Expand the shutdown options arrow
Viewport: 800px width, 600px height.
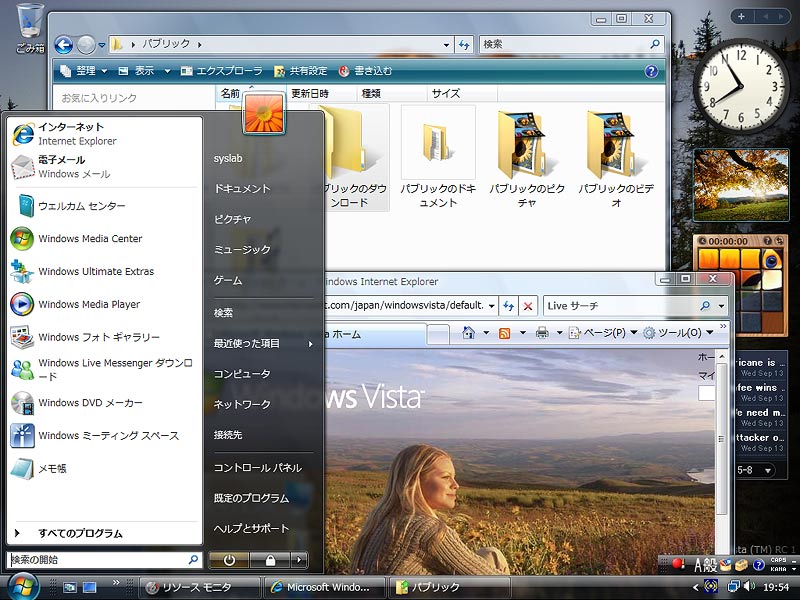(x=299, y=560)
